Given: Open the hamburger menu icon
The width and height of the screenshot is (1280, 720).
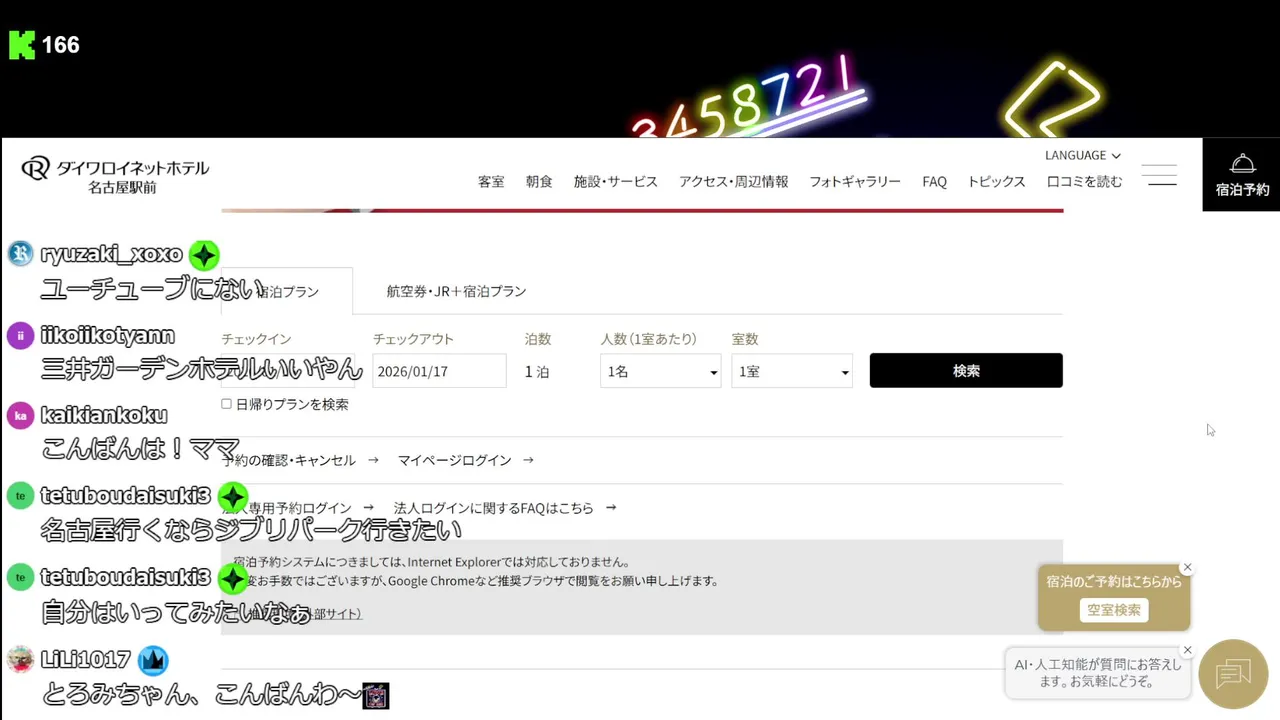Looking at the screenshot, I should coord(1160,175).
